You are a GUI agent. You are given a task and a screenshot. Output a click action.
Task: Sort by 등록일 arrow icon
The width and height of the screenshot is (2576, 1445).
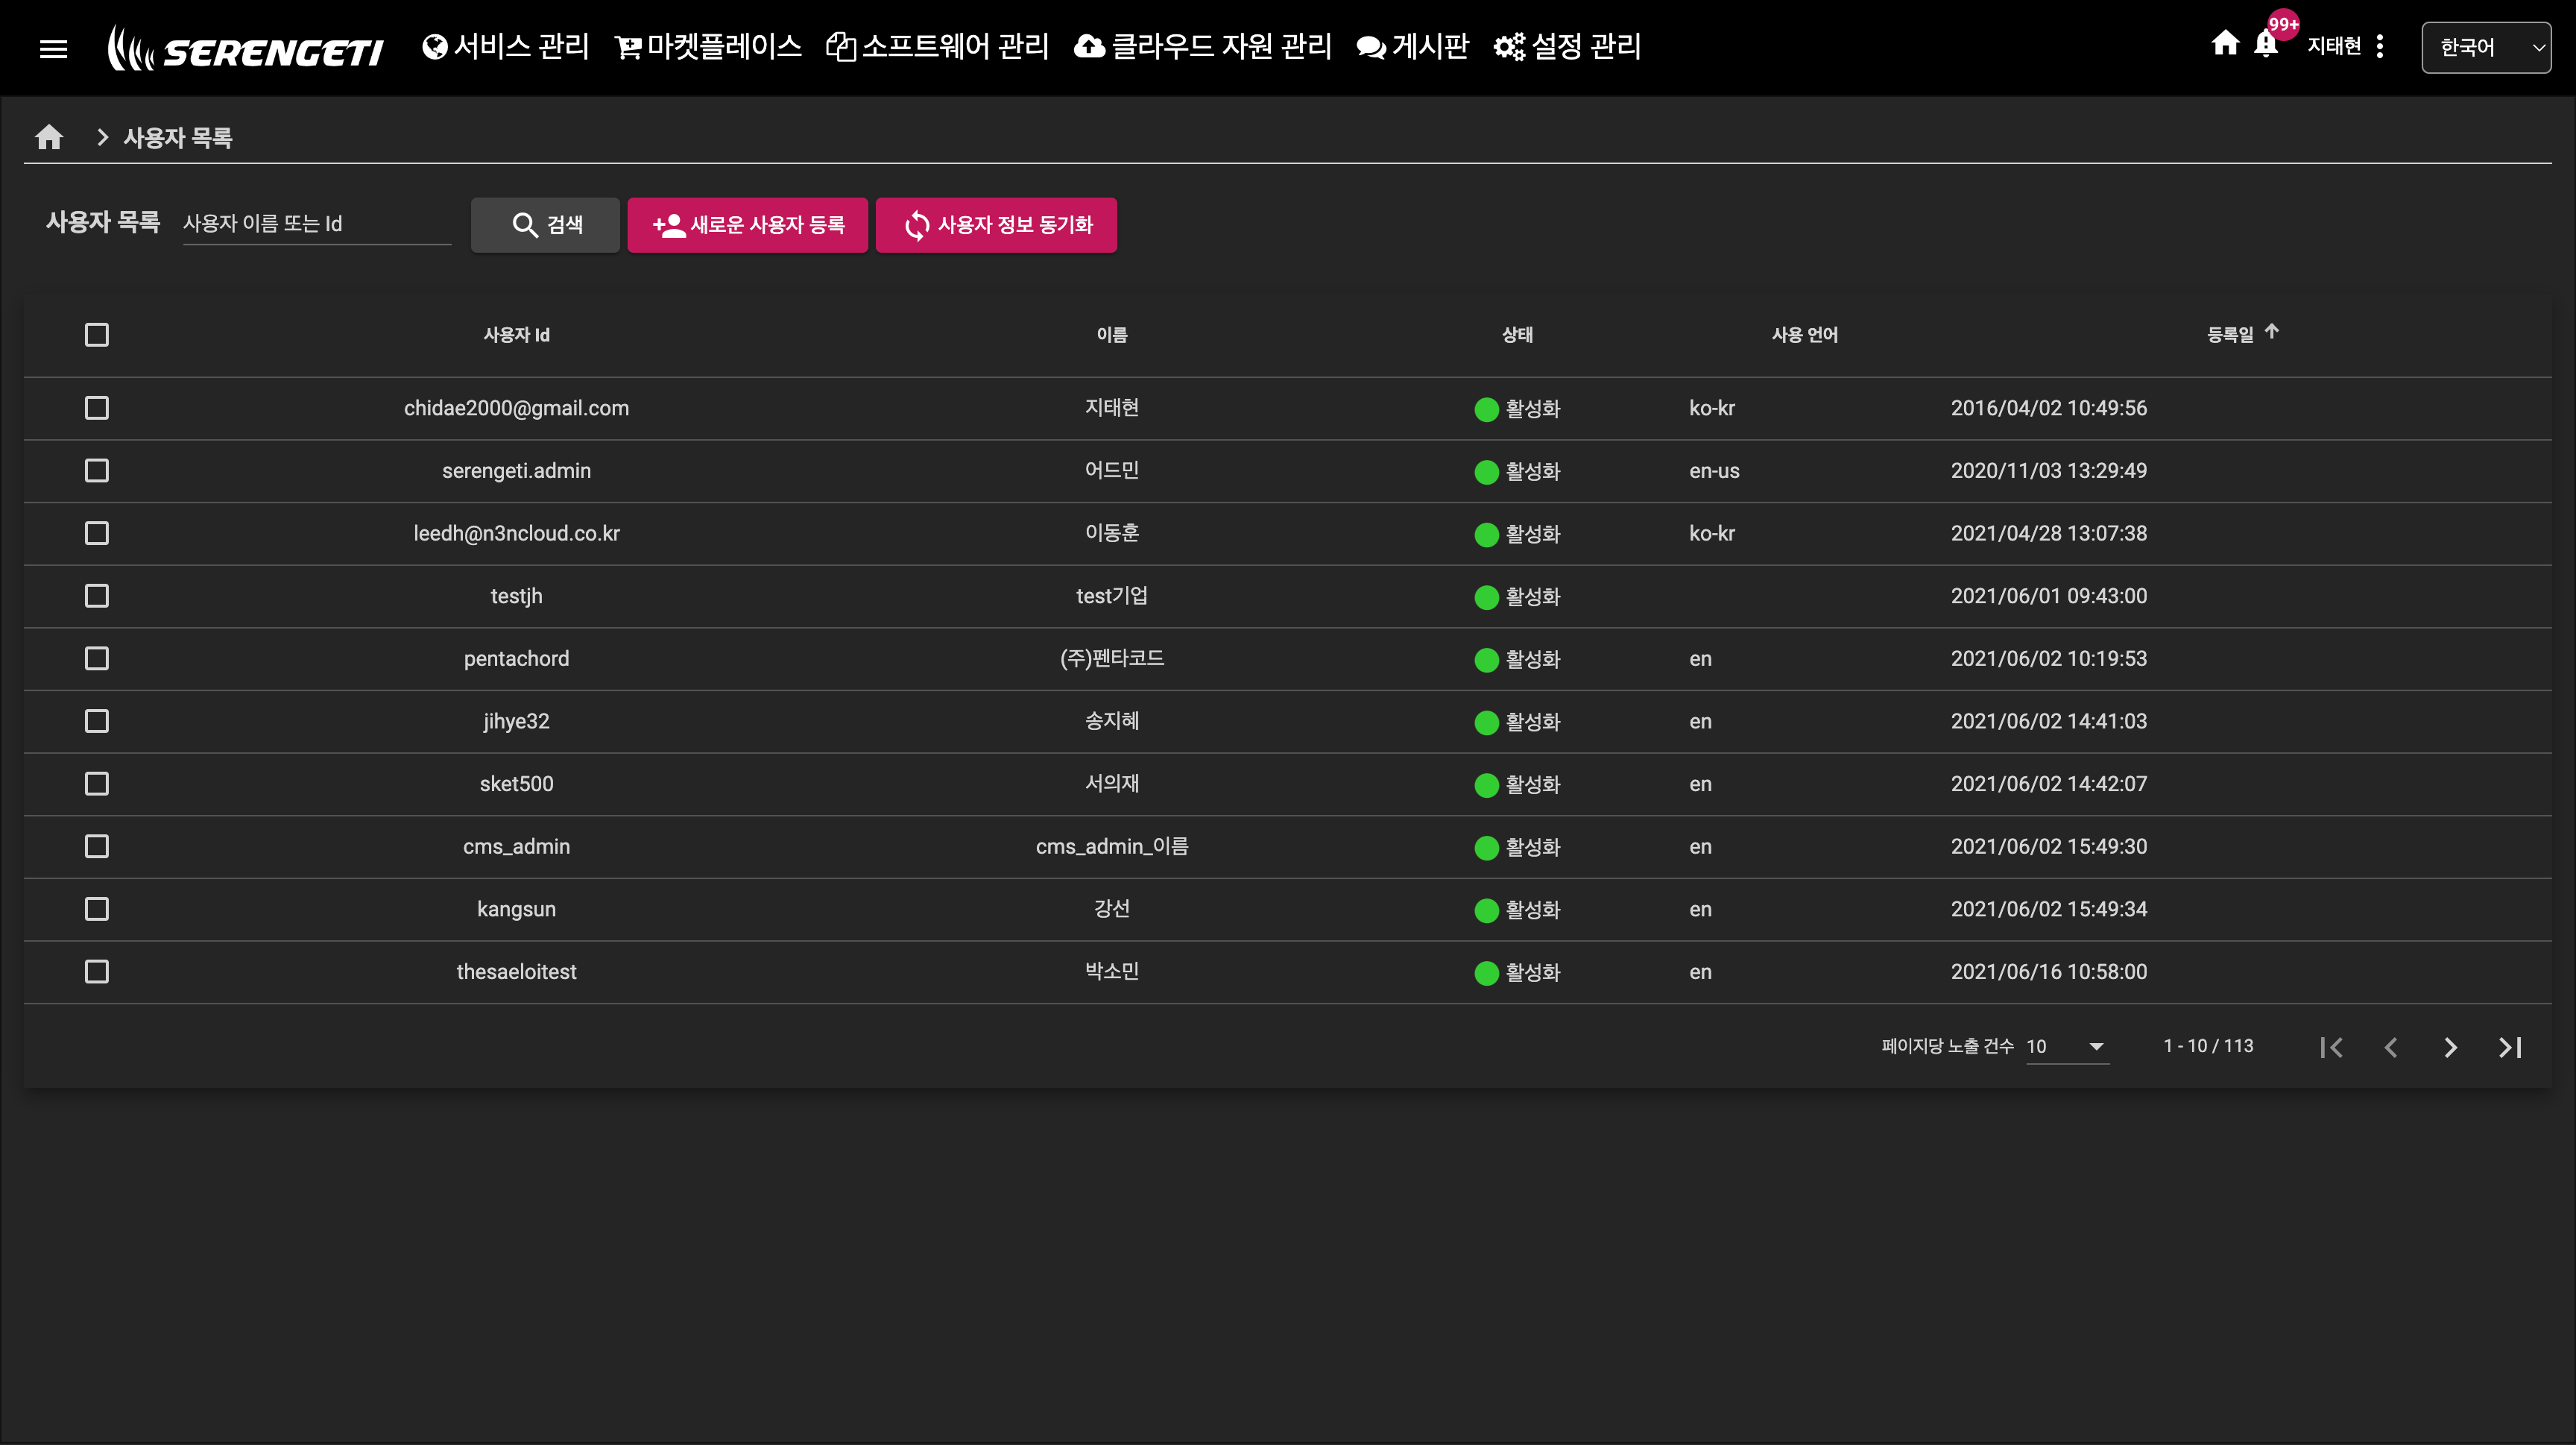pyautogui.click(x=2272, y=332)
